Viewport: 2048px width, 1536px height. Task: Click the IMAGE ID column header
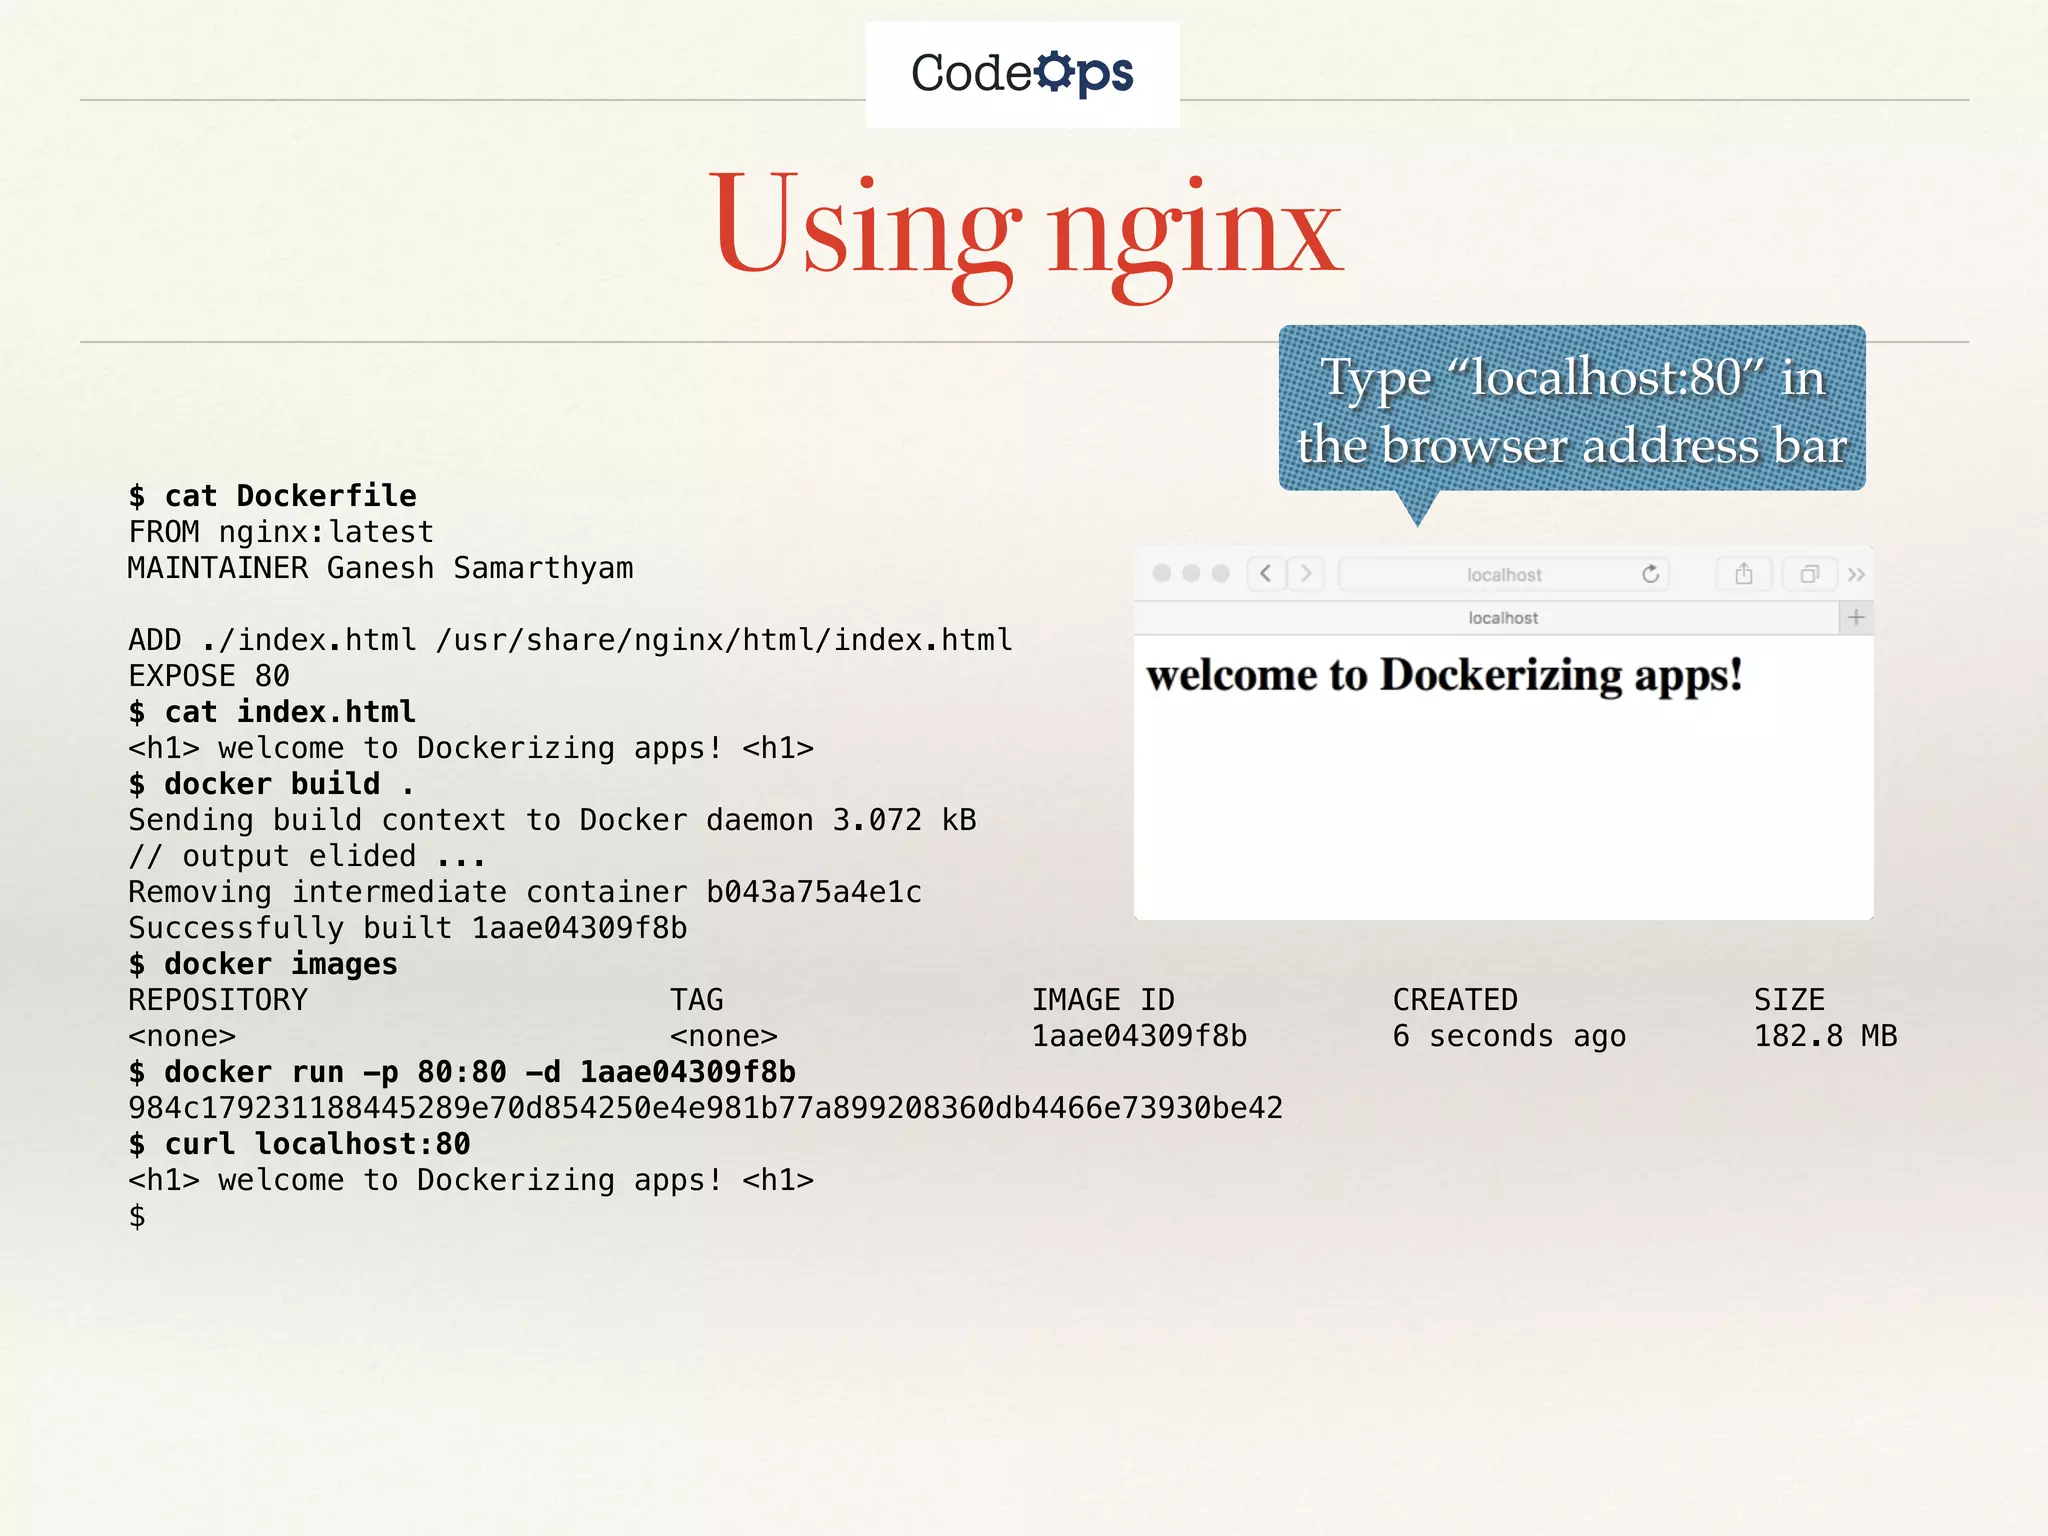(1104, 1000)
